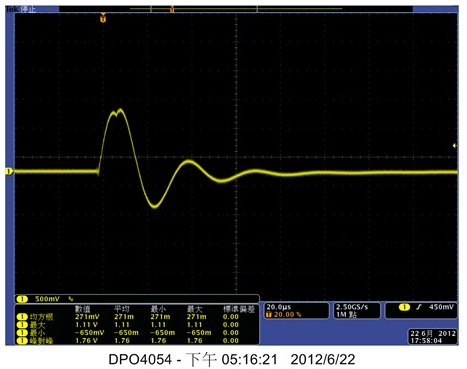Screen dimensions: 467x369
Task: Select the peak-to-peak measurement row badge
Action: (22, 341)
